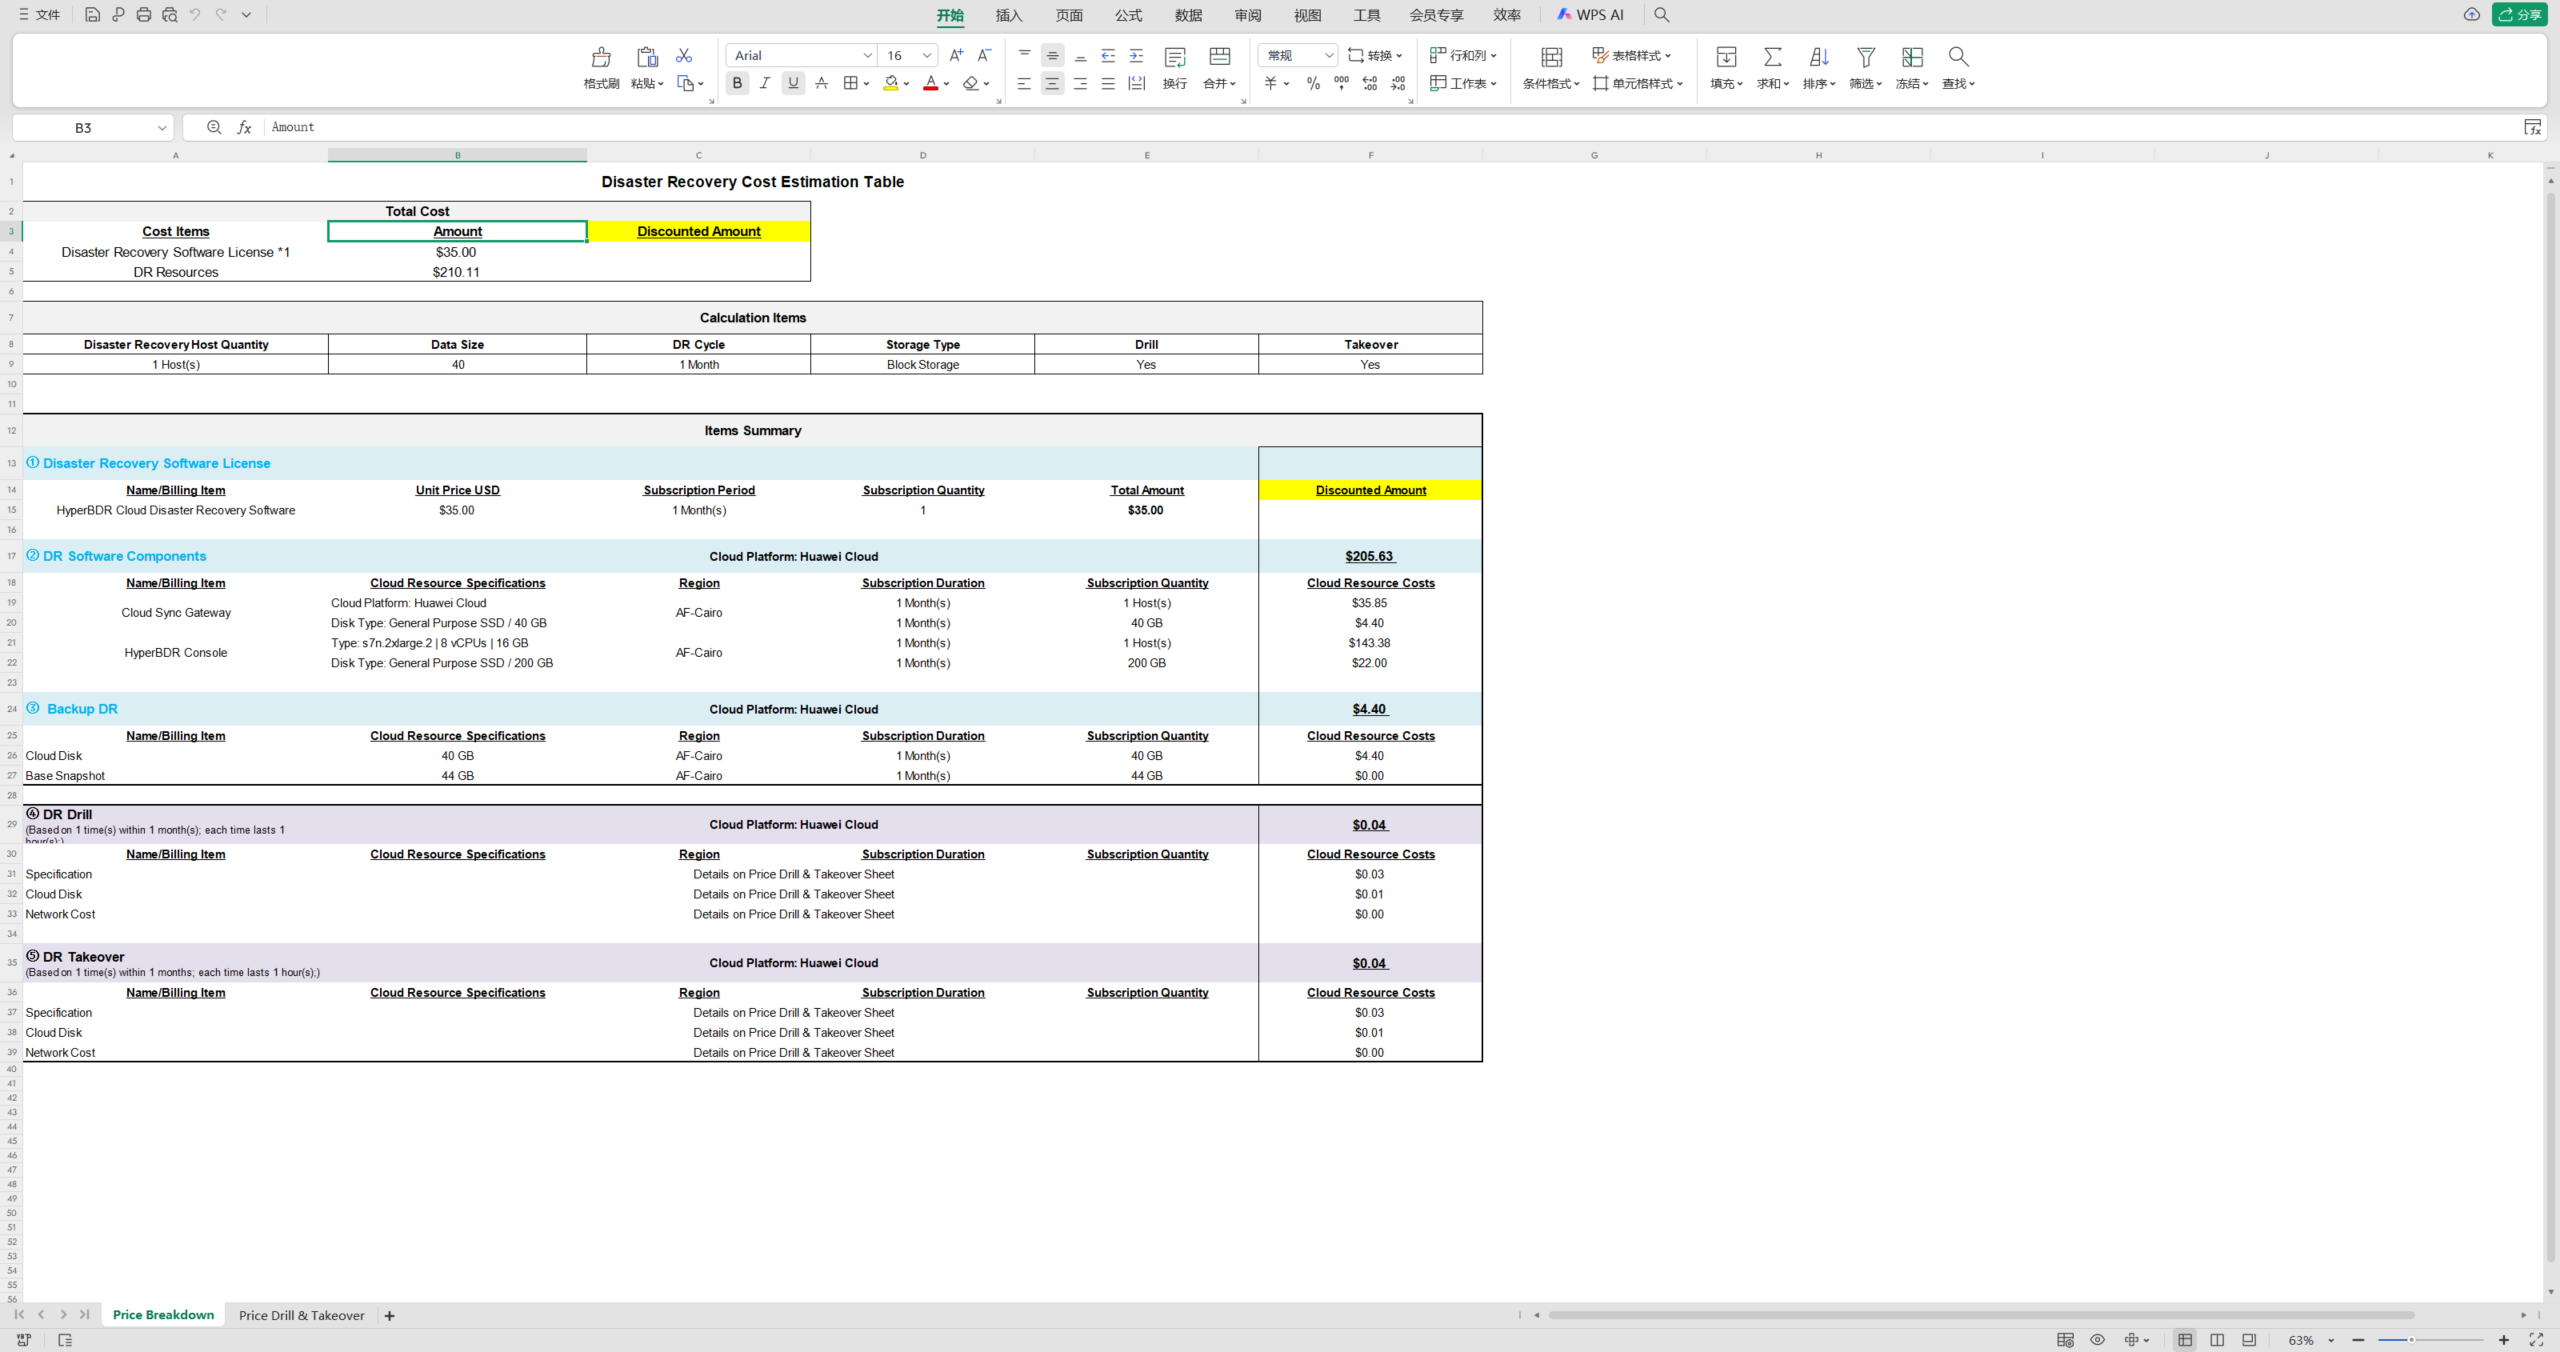Click the thousands separator 000 icon
The width and height of the screenshot is (2560, 1352).
1341,84
